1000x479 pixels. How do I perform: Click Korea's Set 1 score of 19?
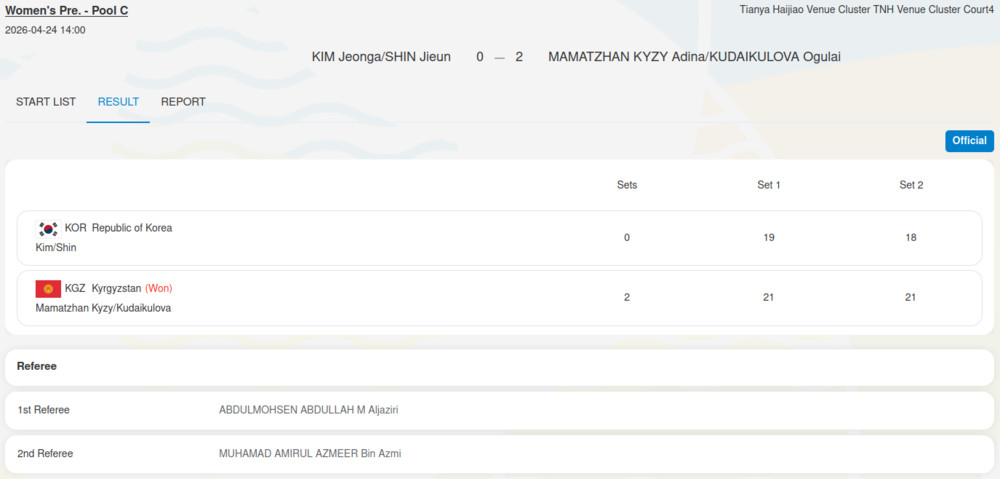tap(769, 238)
